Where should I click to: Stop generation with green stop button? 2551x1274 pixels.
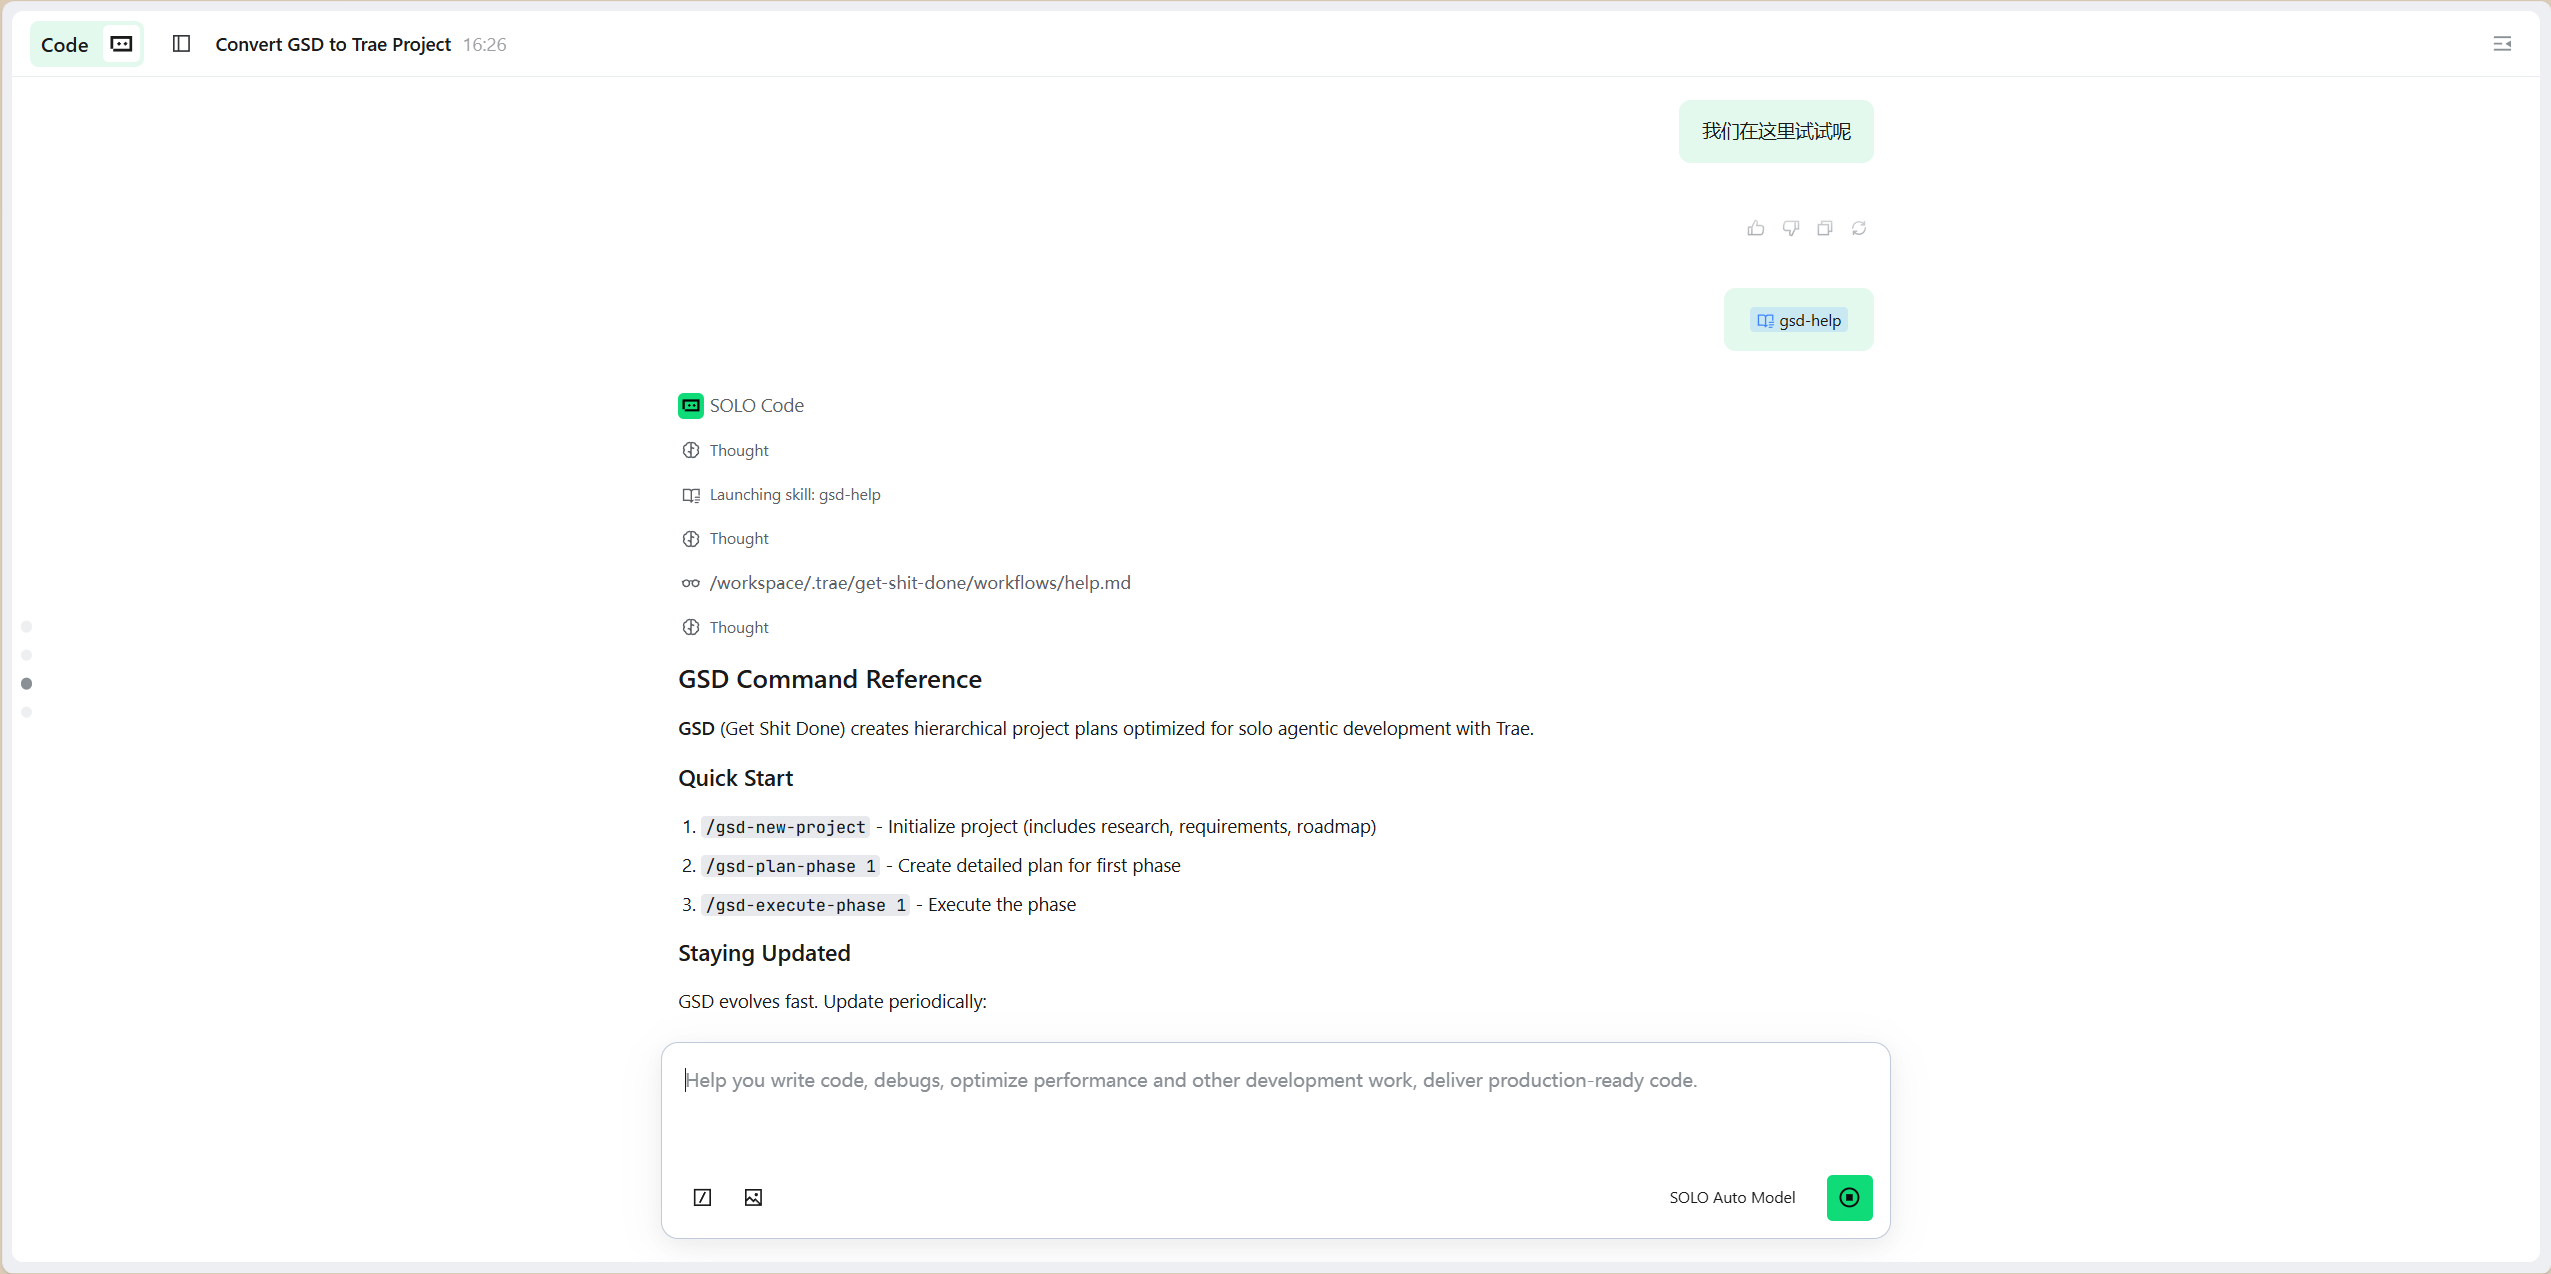click(1849, 1197)
